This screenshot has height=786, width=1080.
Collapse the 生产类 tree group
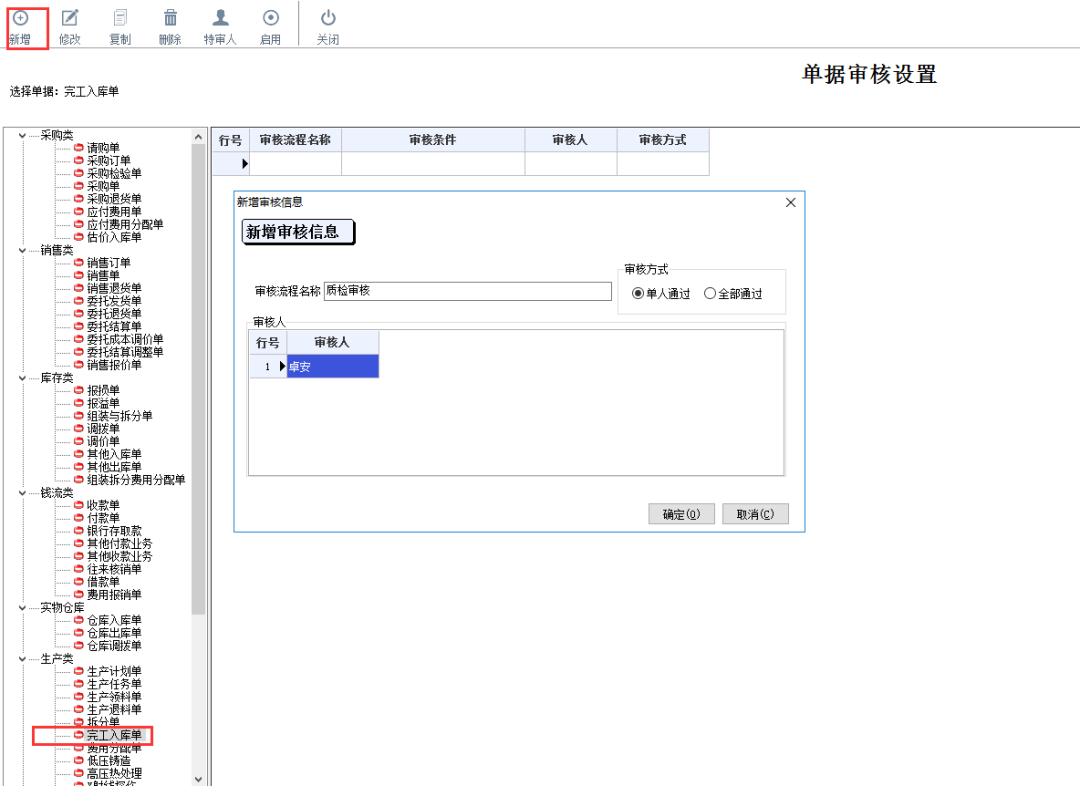click(23, 659)
